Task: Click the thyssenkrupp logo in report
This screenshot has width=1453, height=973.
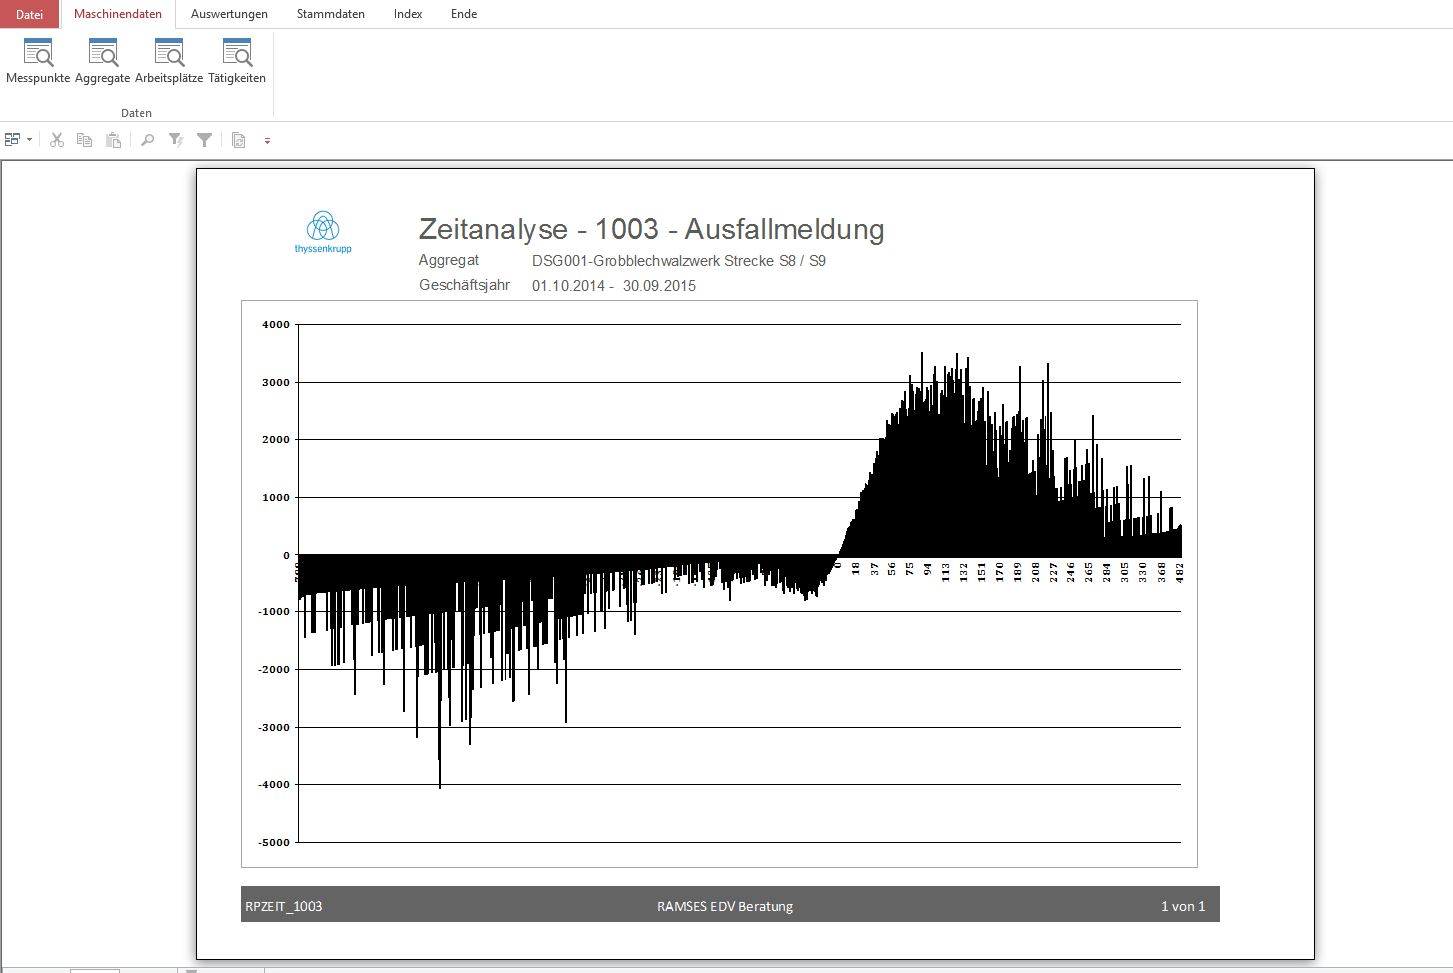Action: coord(323,232)
